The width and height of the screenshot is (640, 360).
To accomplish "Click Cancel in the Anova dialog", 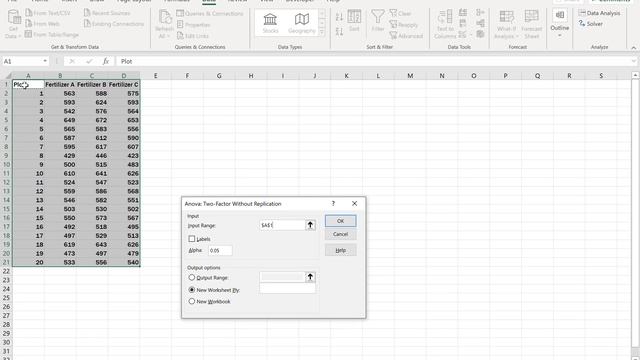I will tap(340, 234).
